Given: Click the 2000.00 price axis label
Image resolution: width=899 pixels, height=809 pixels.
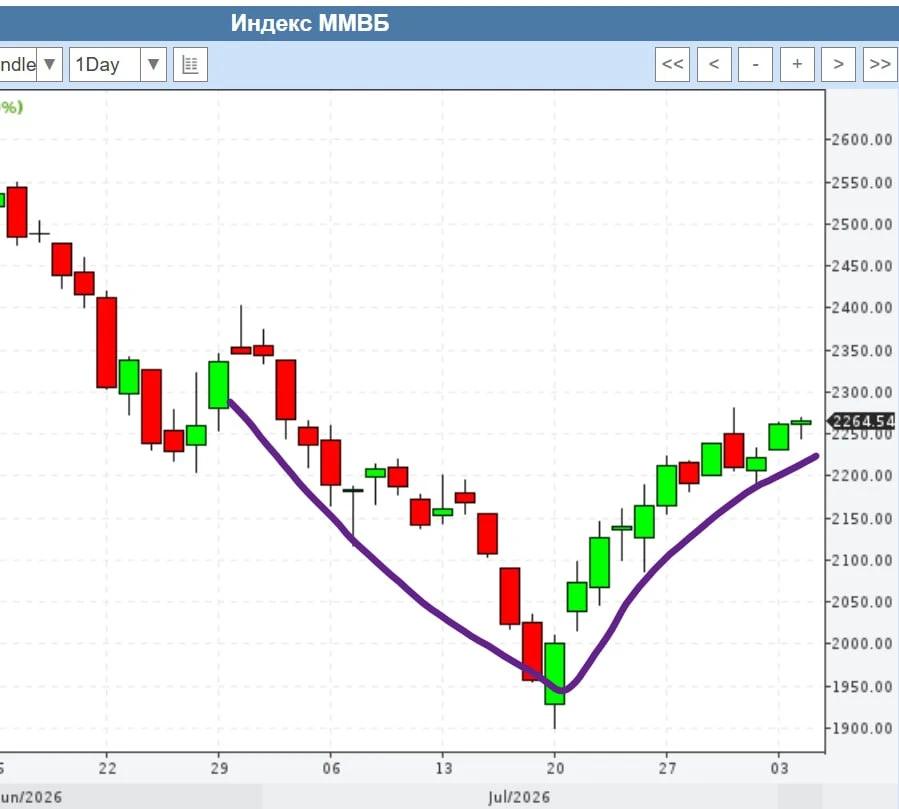Looking at the screenshot, I should [862, 644].
